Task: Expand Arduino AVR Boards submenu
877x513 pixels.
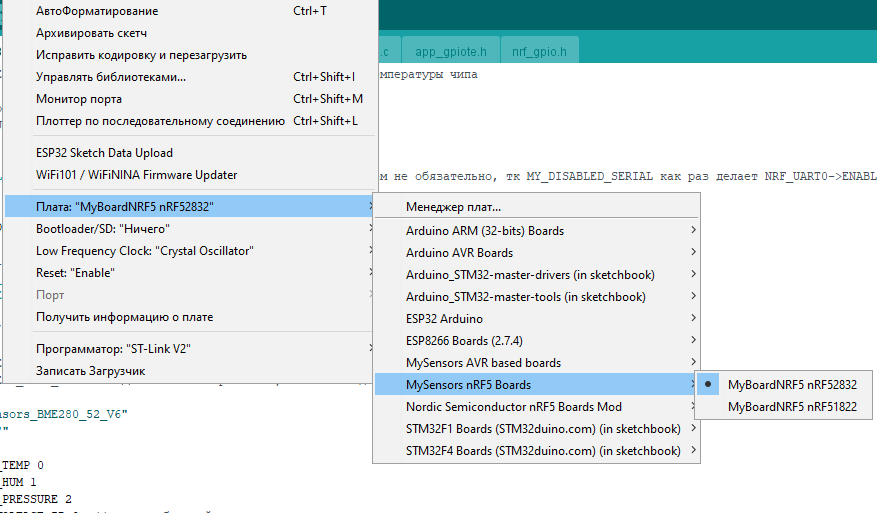Action: [x=459, y=252]
